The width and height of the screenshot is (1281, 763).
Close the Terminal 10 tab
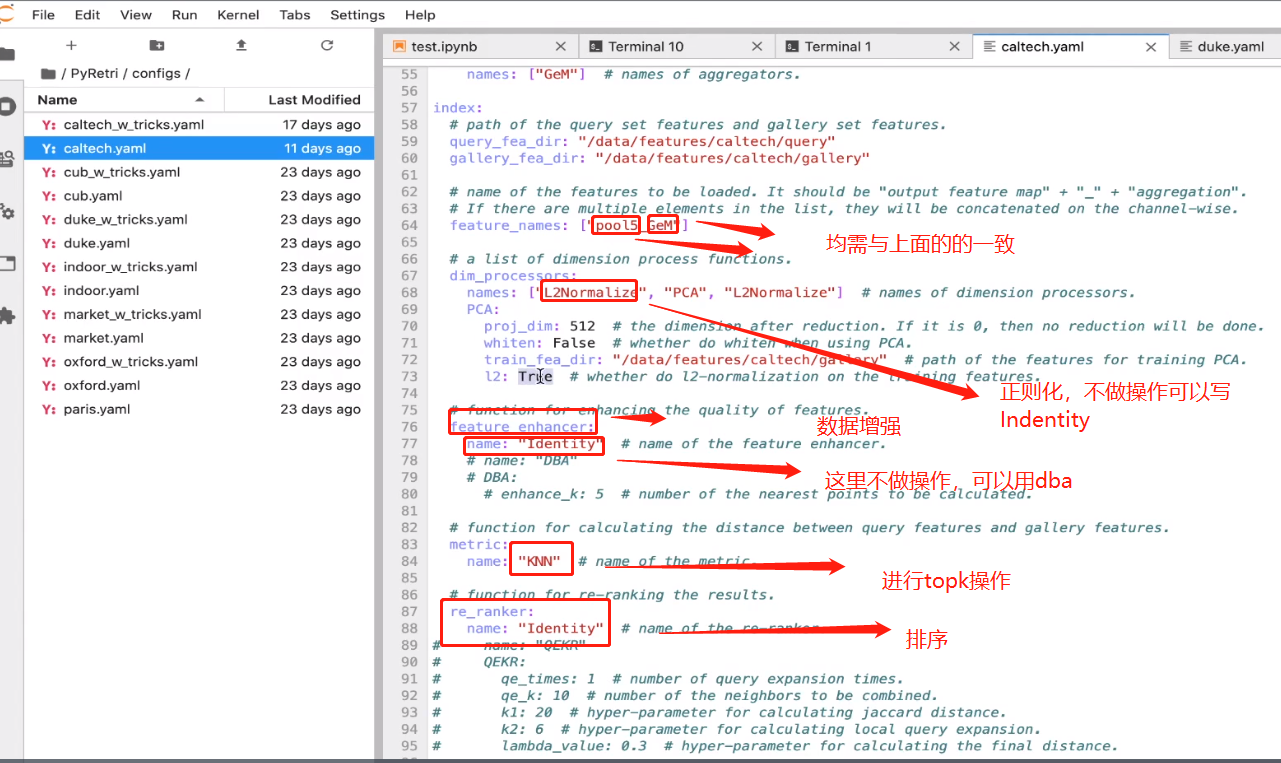[757, 47]
